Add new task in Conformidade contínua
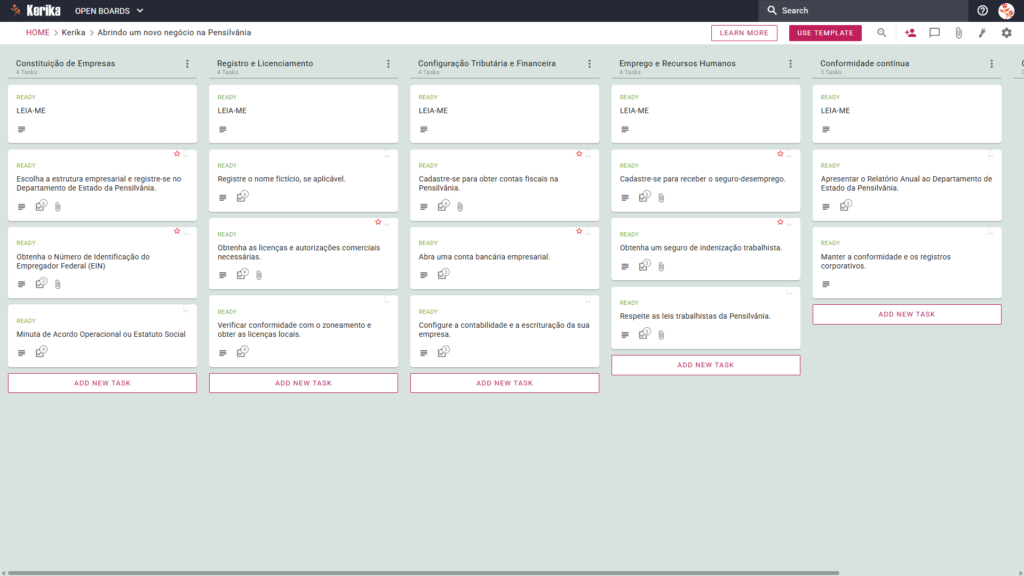Screen dimensions: 1024x576 [907, 314]
